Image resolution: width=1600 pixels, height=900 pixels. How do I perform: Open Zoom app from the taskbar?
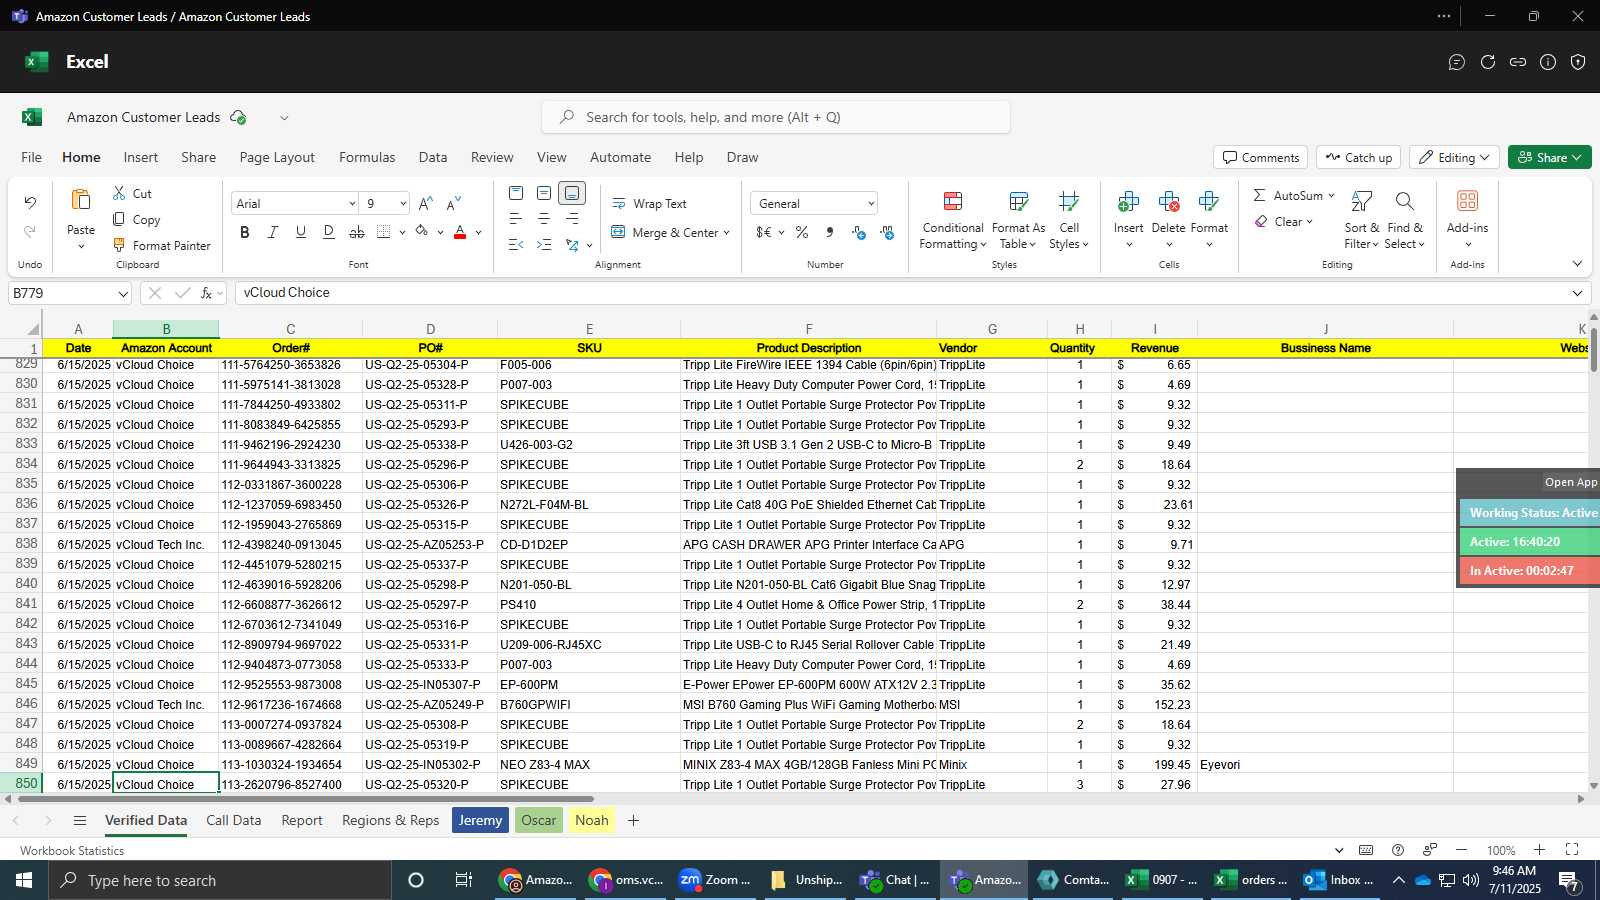[x=714, y=880]
